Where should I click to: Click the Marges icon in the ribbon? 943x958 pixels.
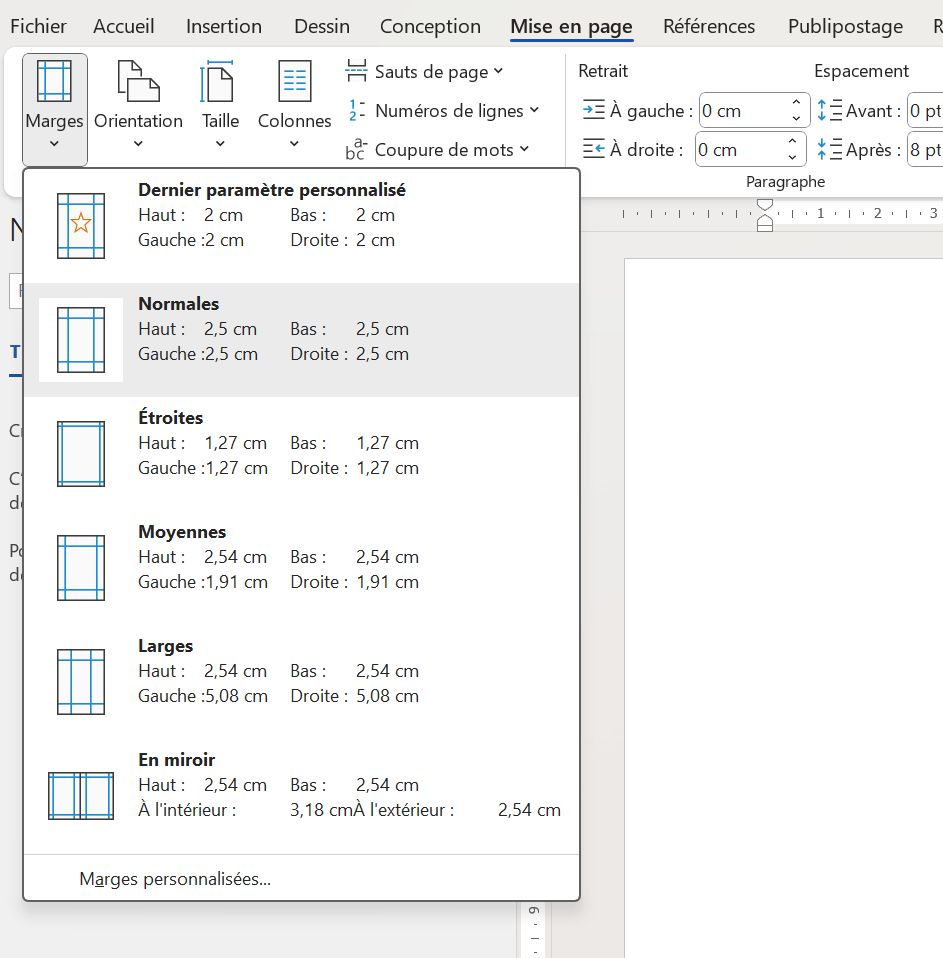tap(54, 82)
